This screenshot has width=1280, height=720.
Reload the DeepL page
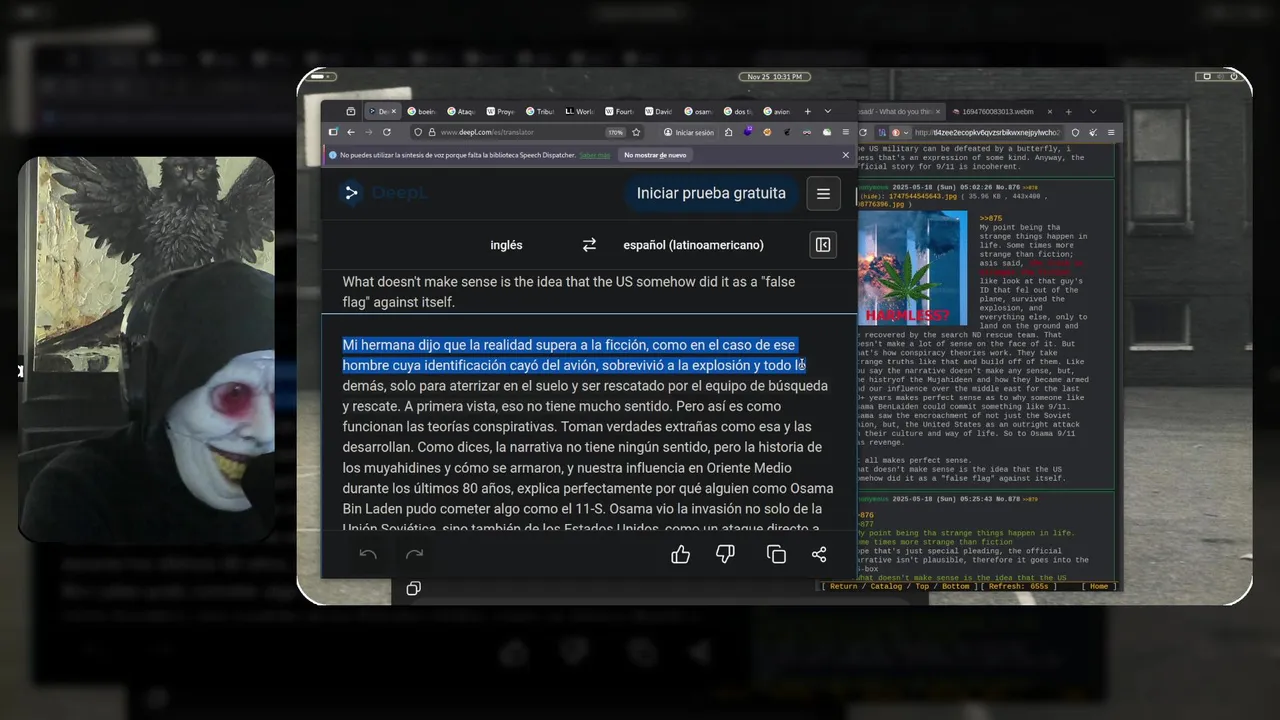(x=386, y=132)
